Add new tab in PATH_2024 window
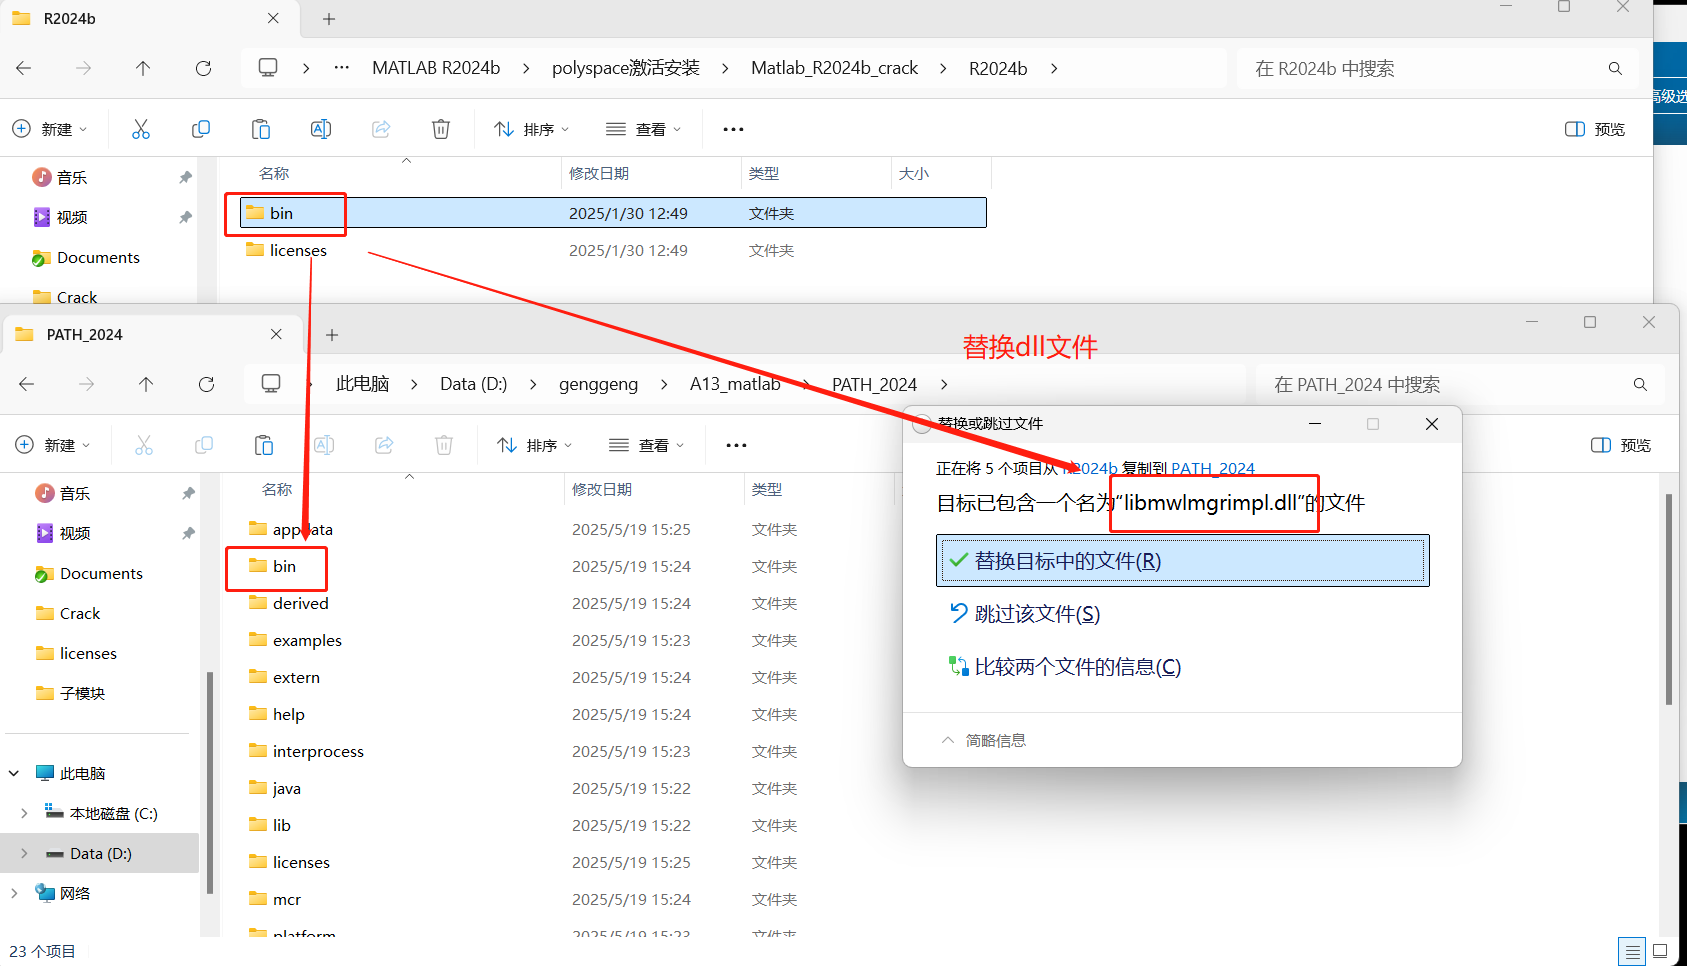This screenshot has height=966, width=1687. tap(332, 334)
